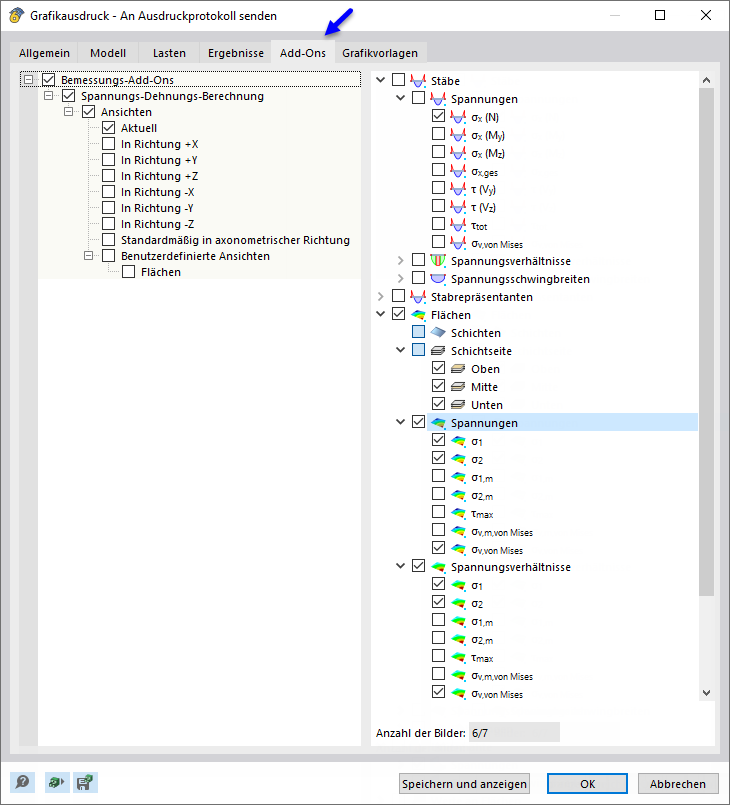Image resolution: width=730 pixels, height=805 pixels.
Task: Click the Stäbe member result icon
Action: pos(418,81)
